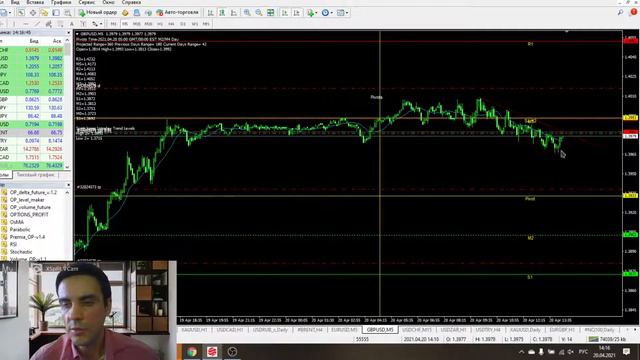Click the Market Watch scrollbar down arrow
Screen dimensions: 640x360
point(68,167)
